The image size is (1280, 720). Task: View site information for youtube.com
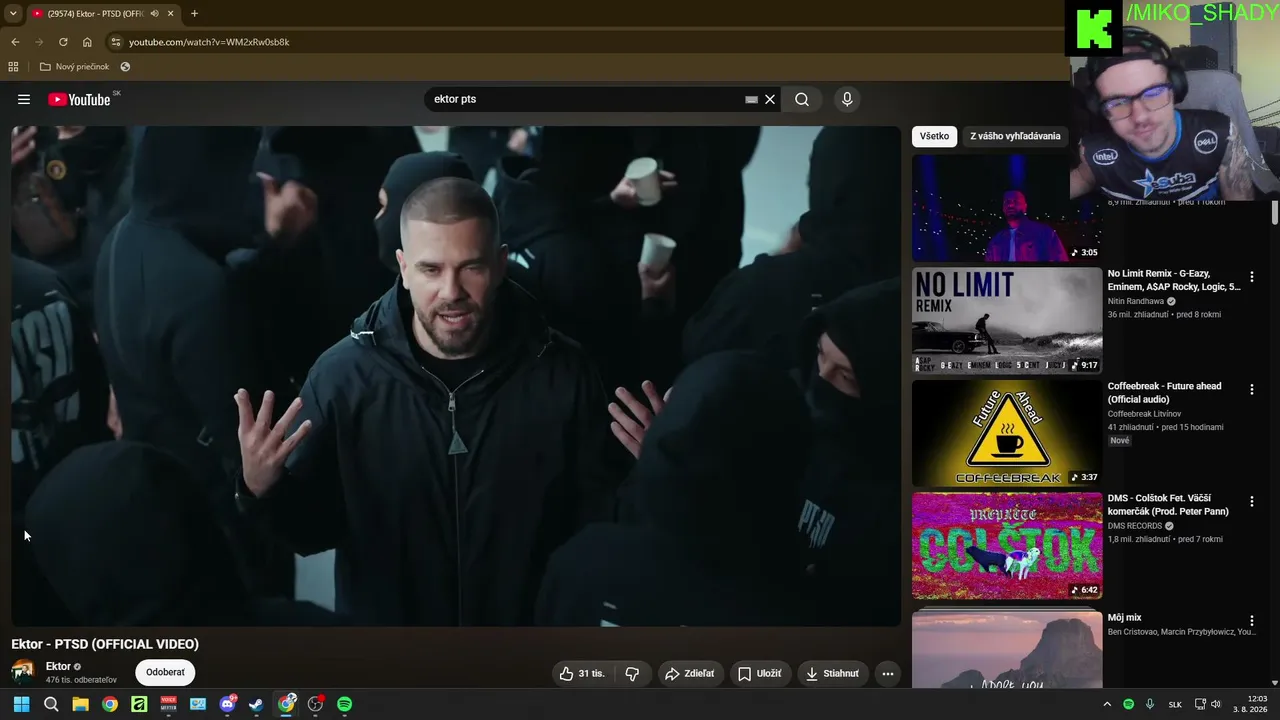[x=116, y=42]
